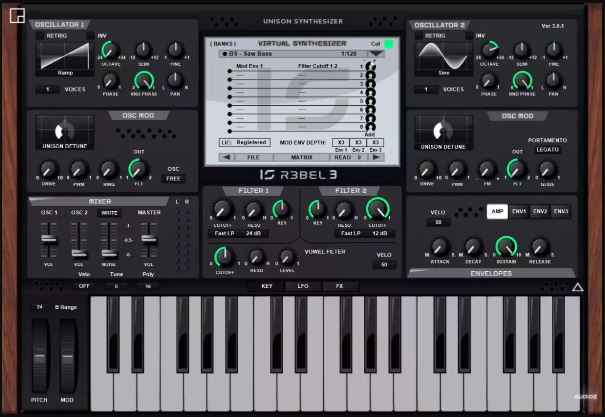Click Filter 1 Reso knob
Image resolution: width=605 pixels, height=417 pixels.
pyautogui.click(x=254, y=210)
